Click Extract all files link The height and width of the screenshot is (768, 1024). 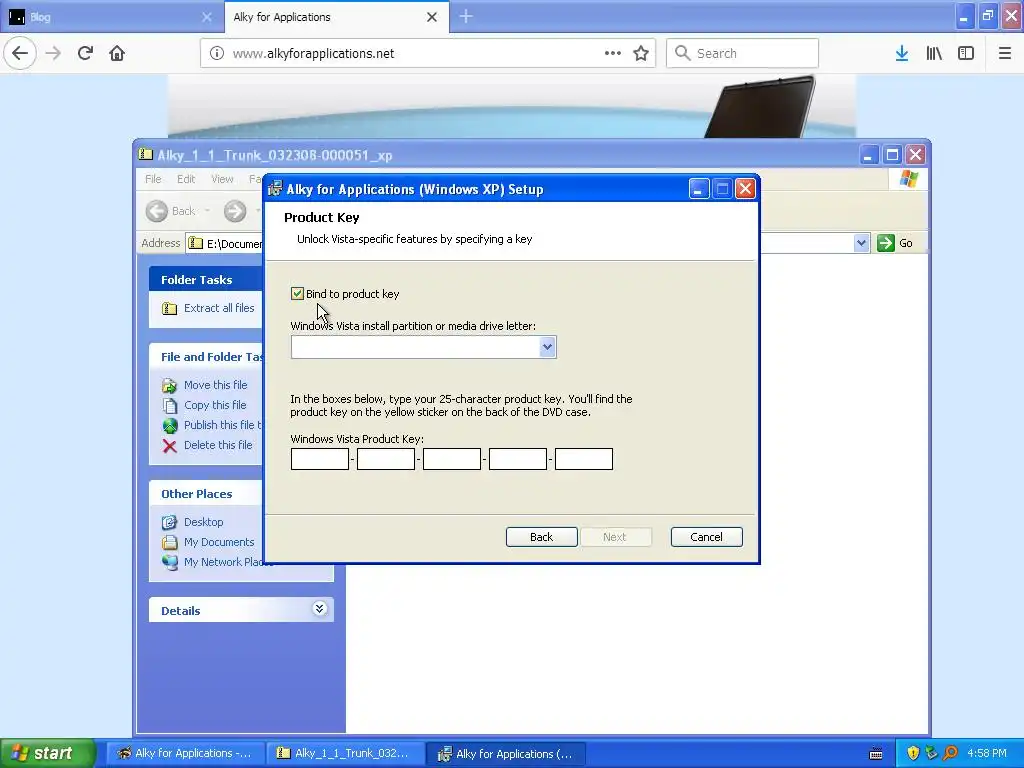pyautogui.click(x=219, y=308)
